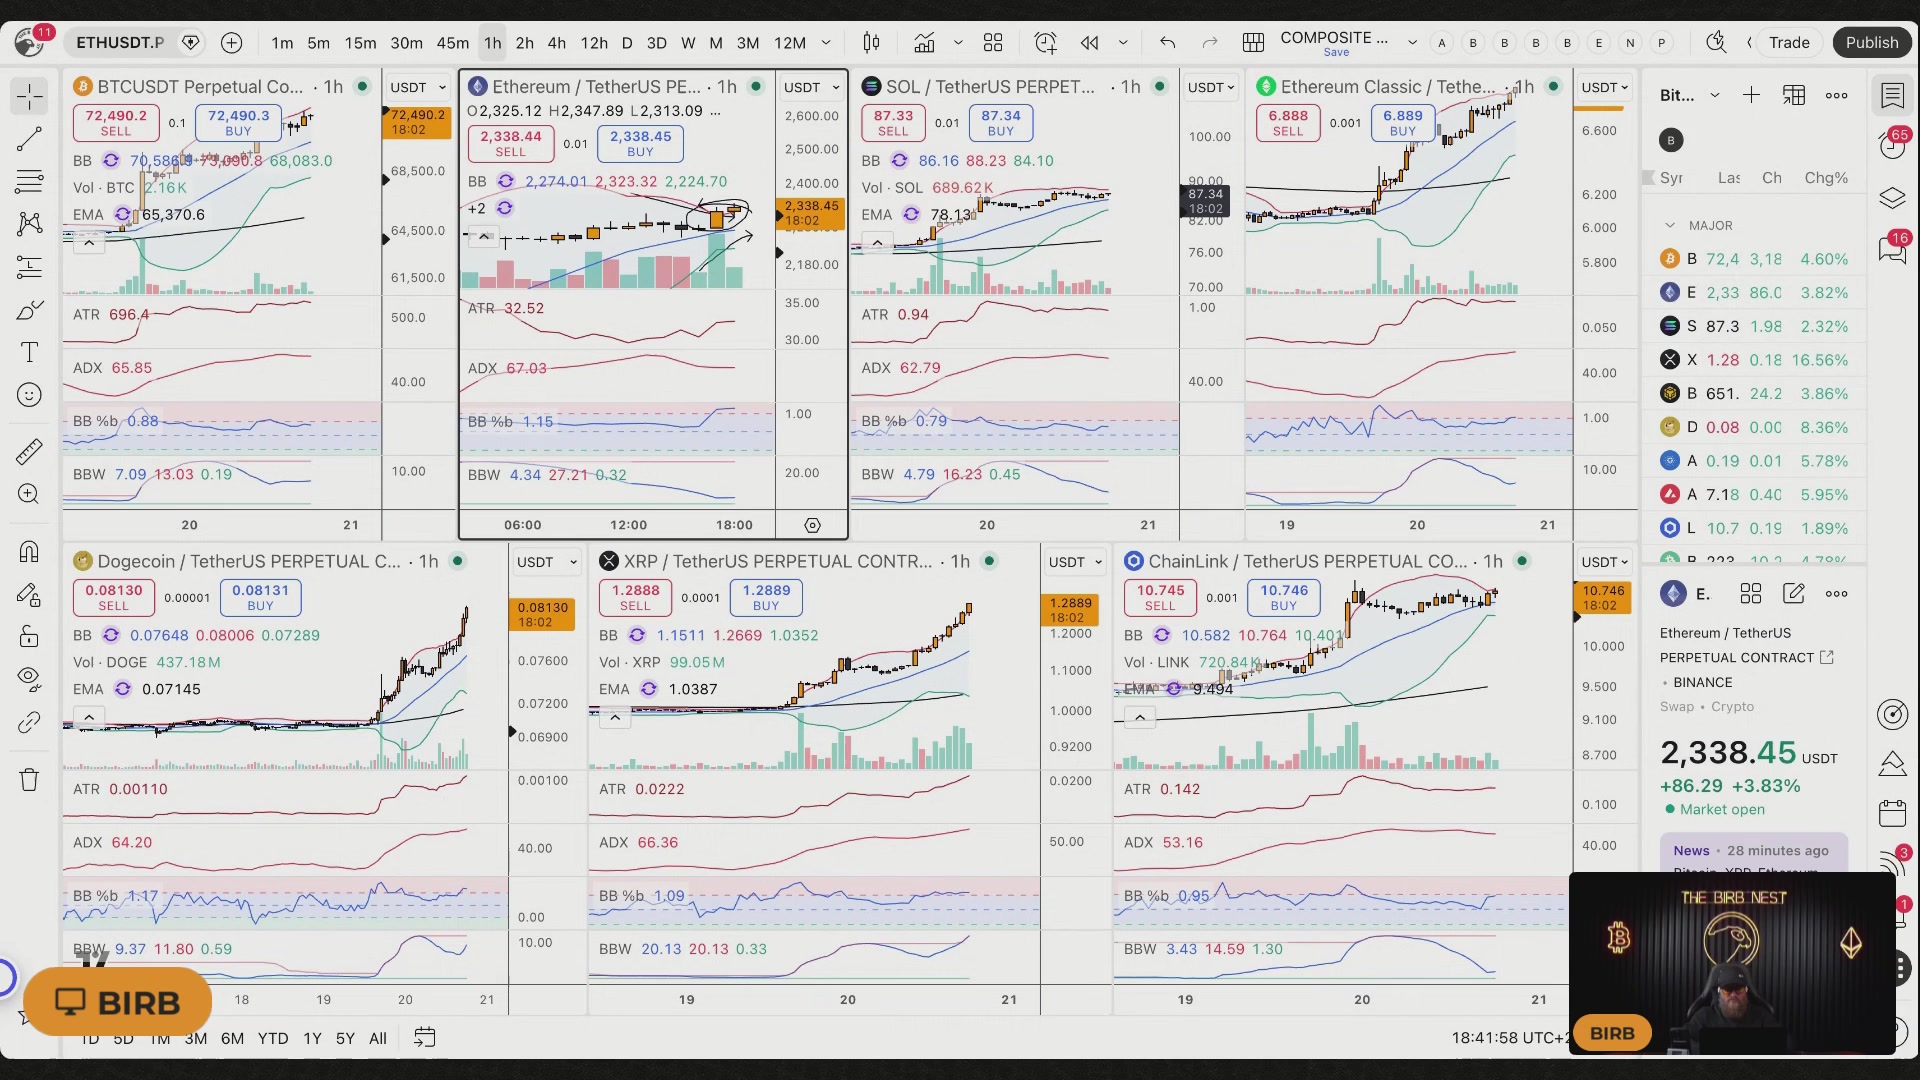Undo the last chart action

(x=1167, y=43)
